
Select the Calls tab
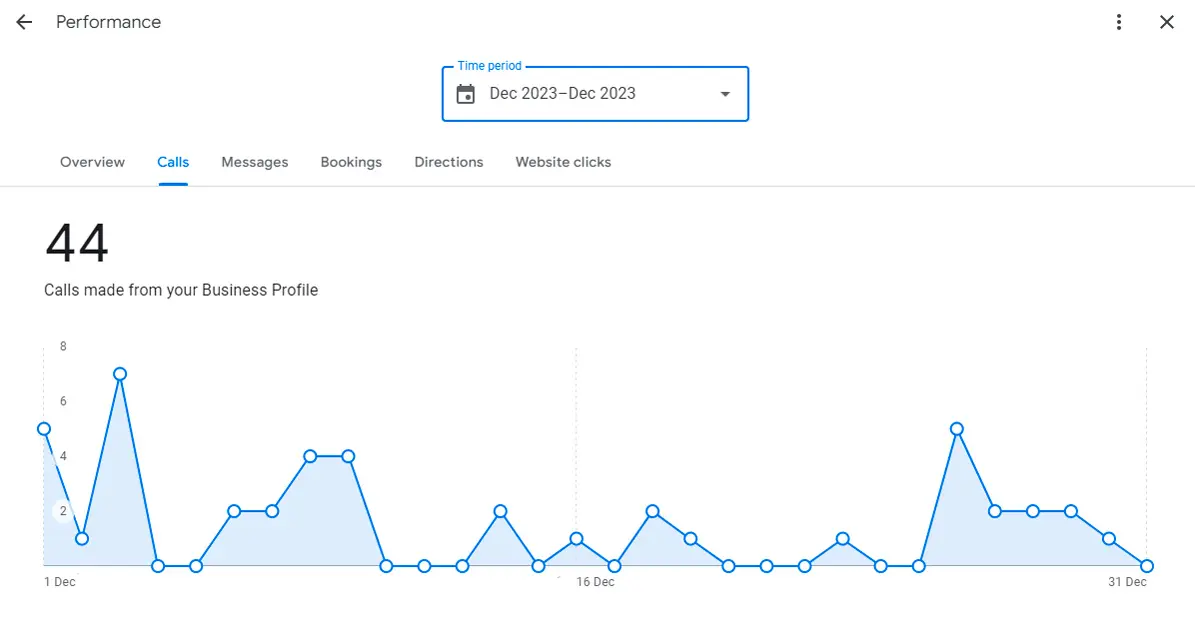[x=173, y=162]
